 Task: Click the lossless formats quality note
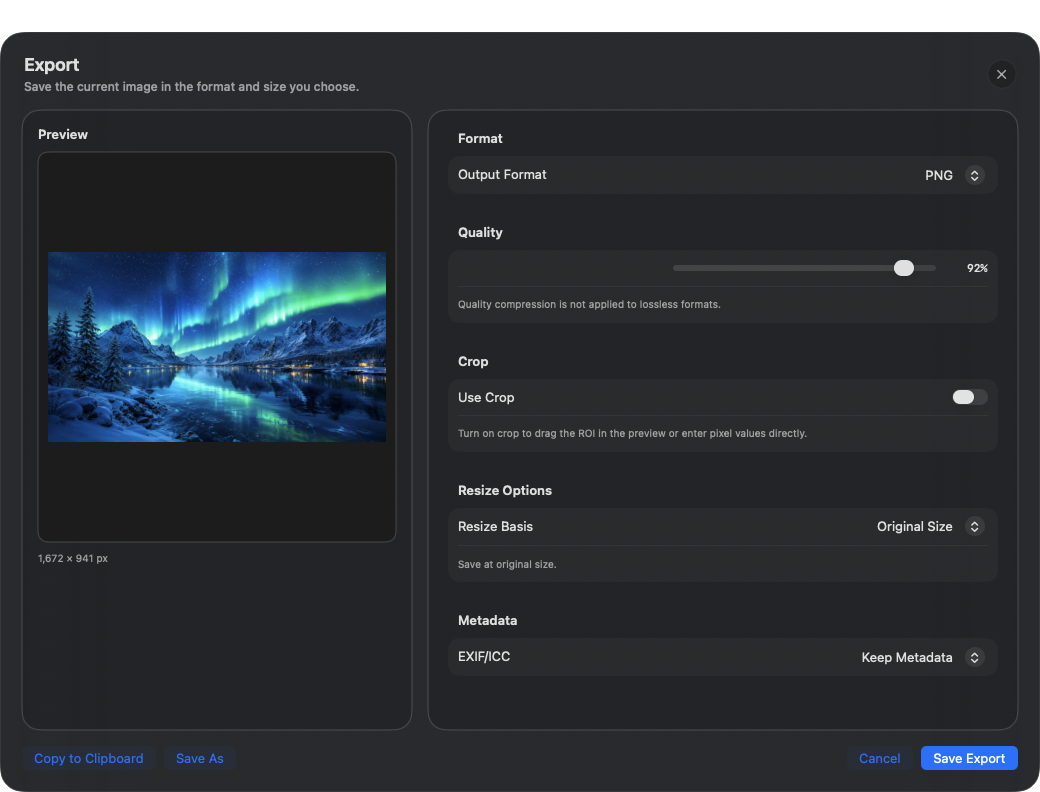click(x=589, y=304)
